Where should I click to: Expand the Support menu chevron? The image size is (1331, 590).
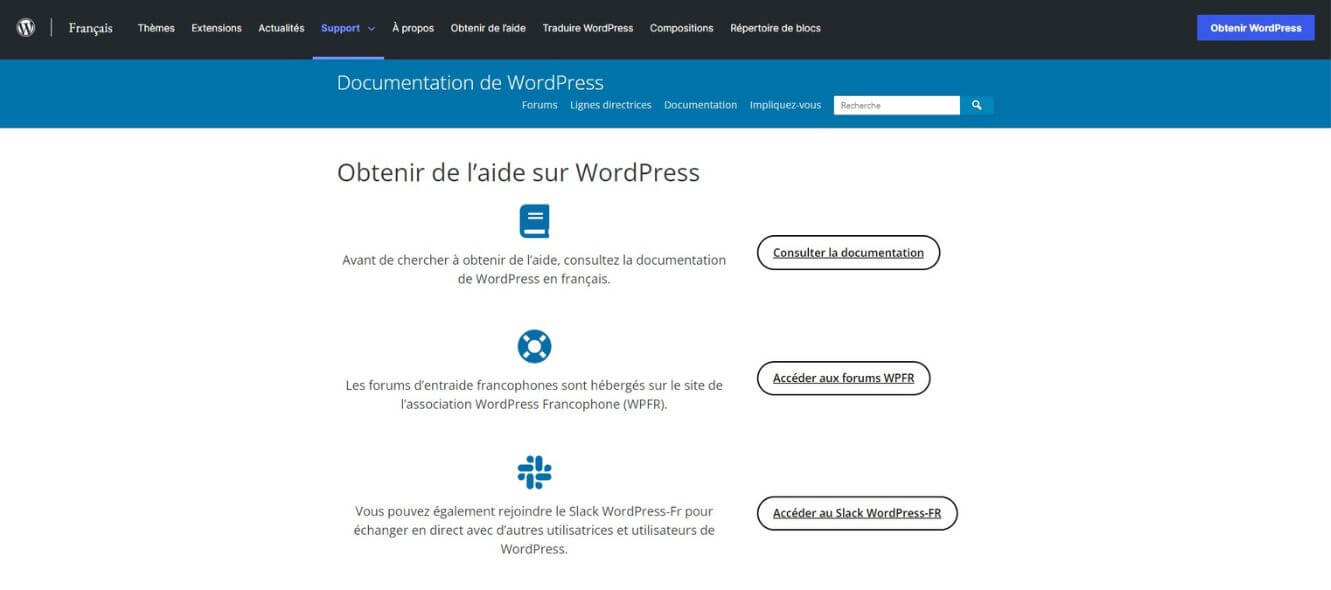371,29
